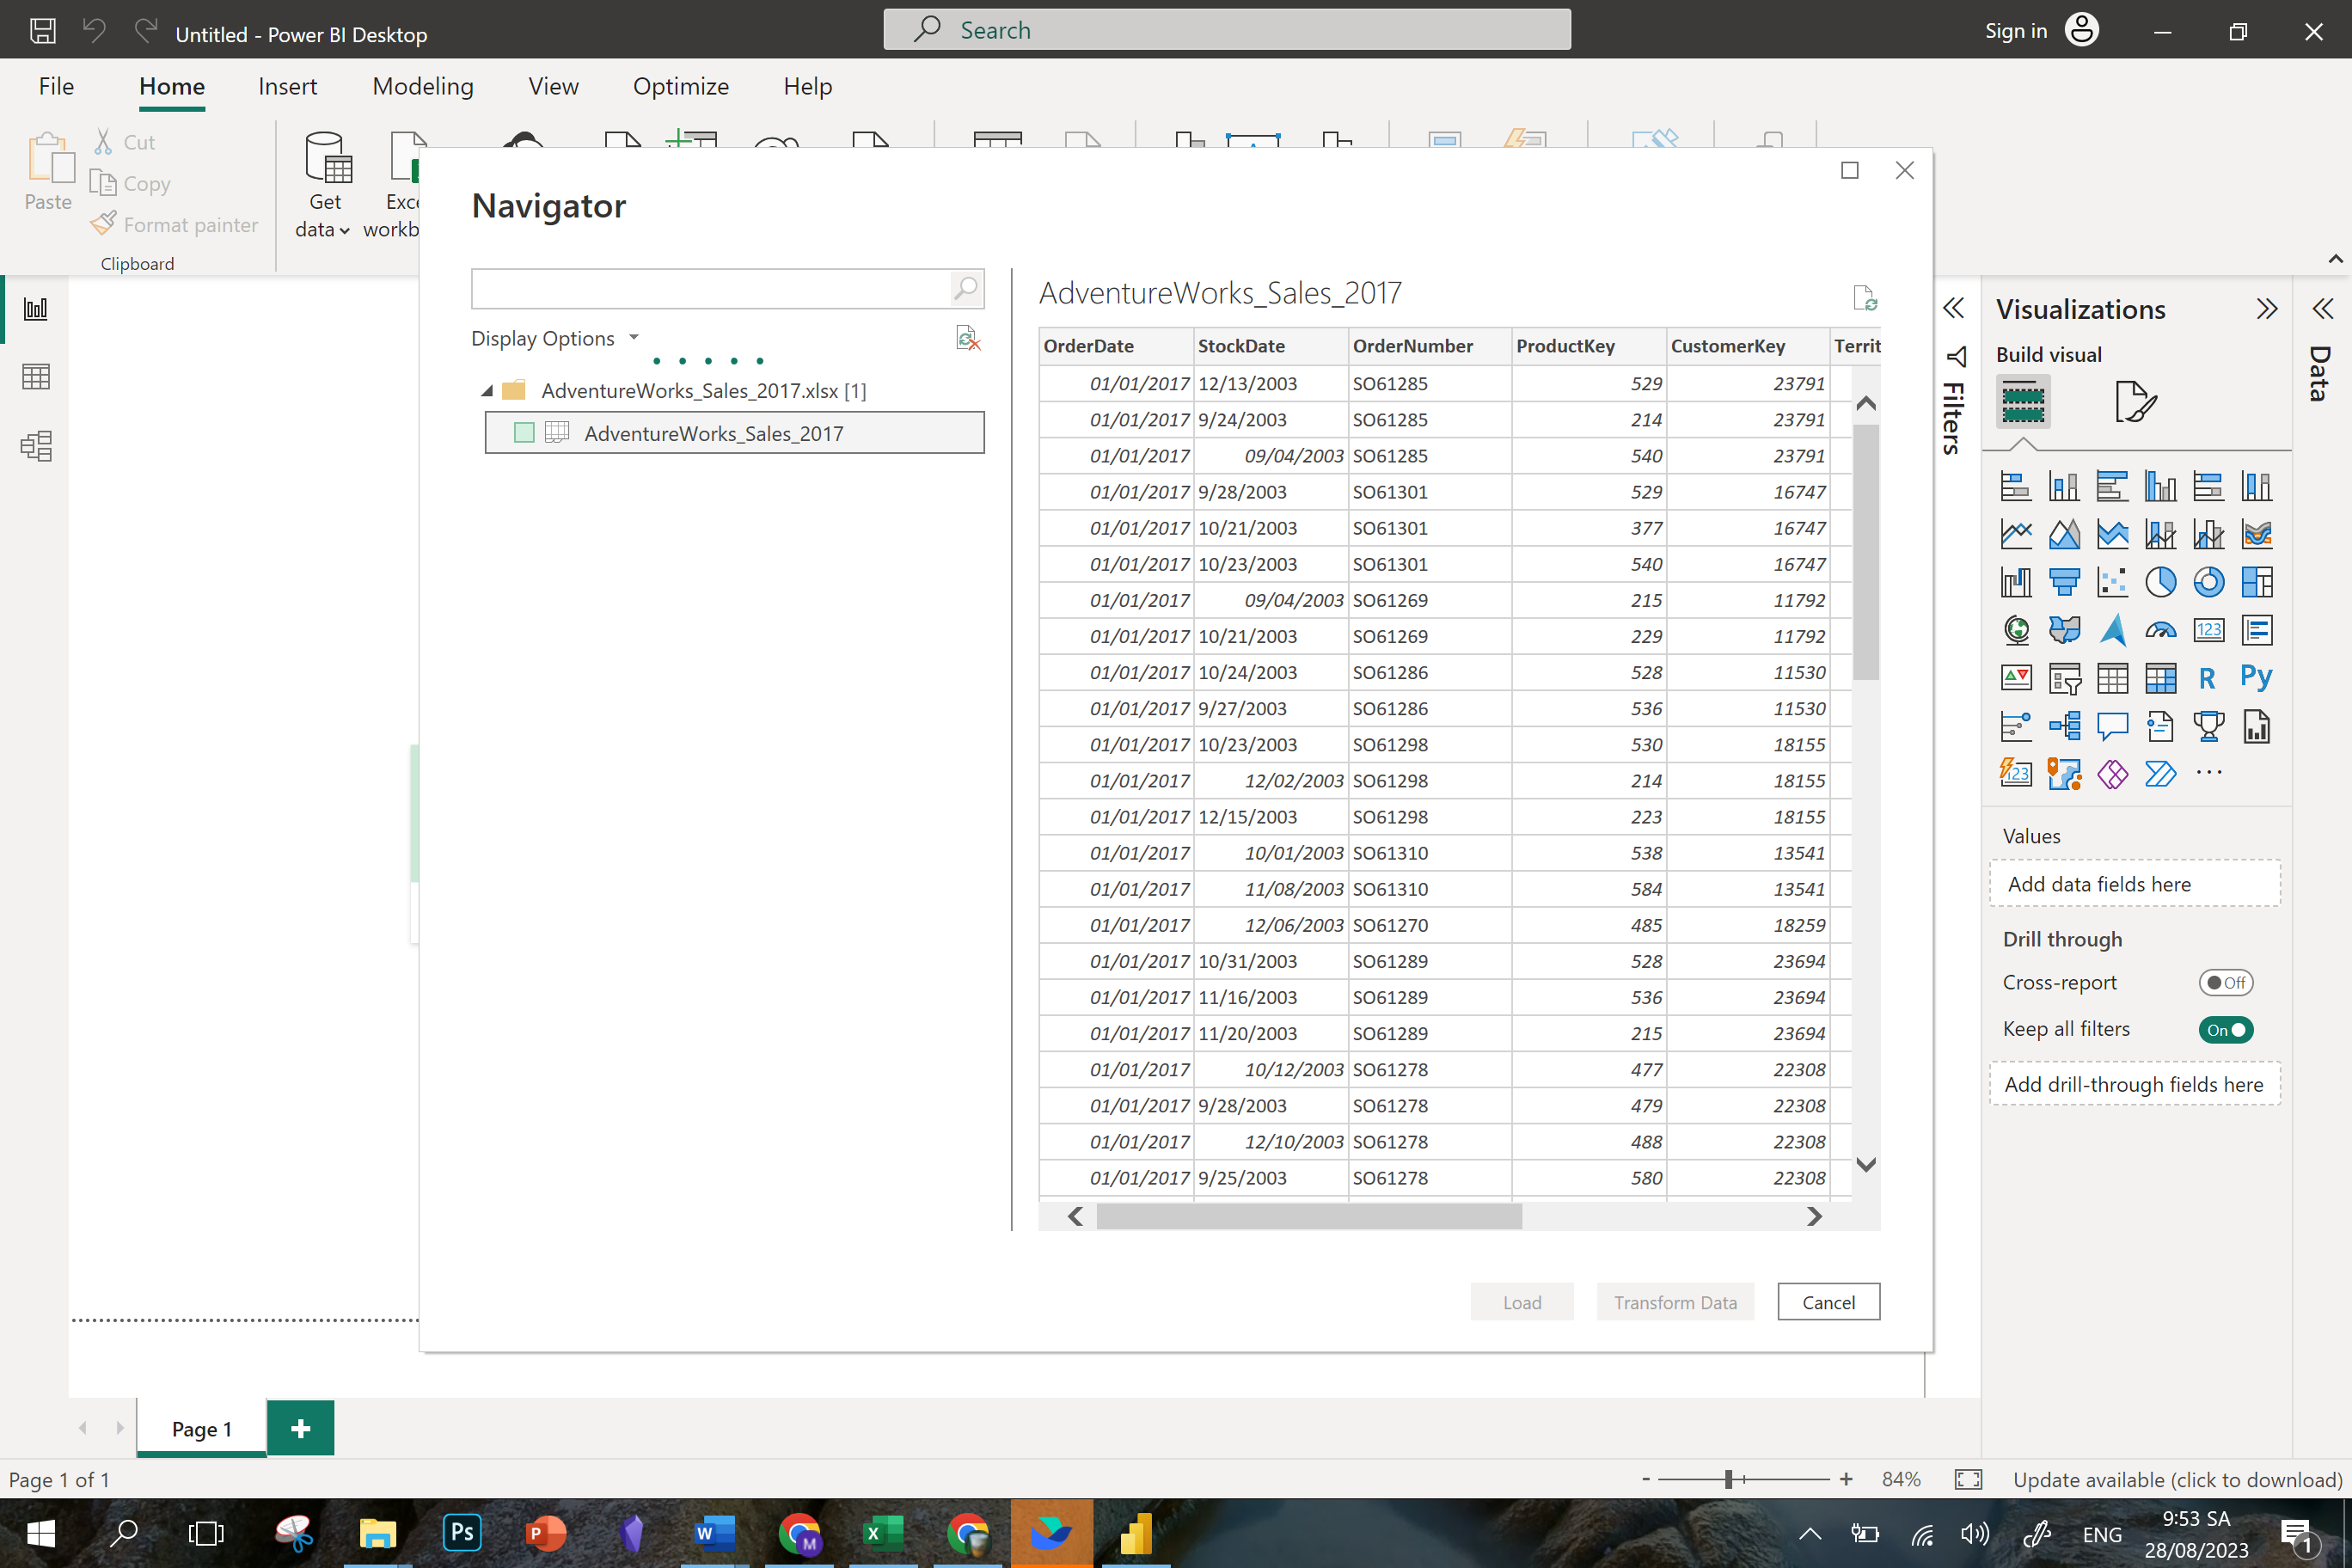Switch to Format visual pane icon

pyautogui.click(x=2135, y=402)
